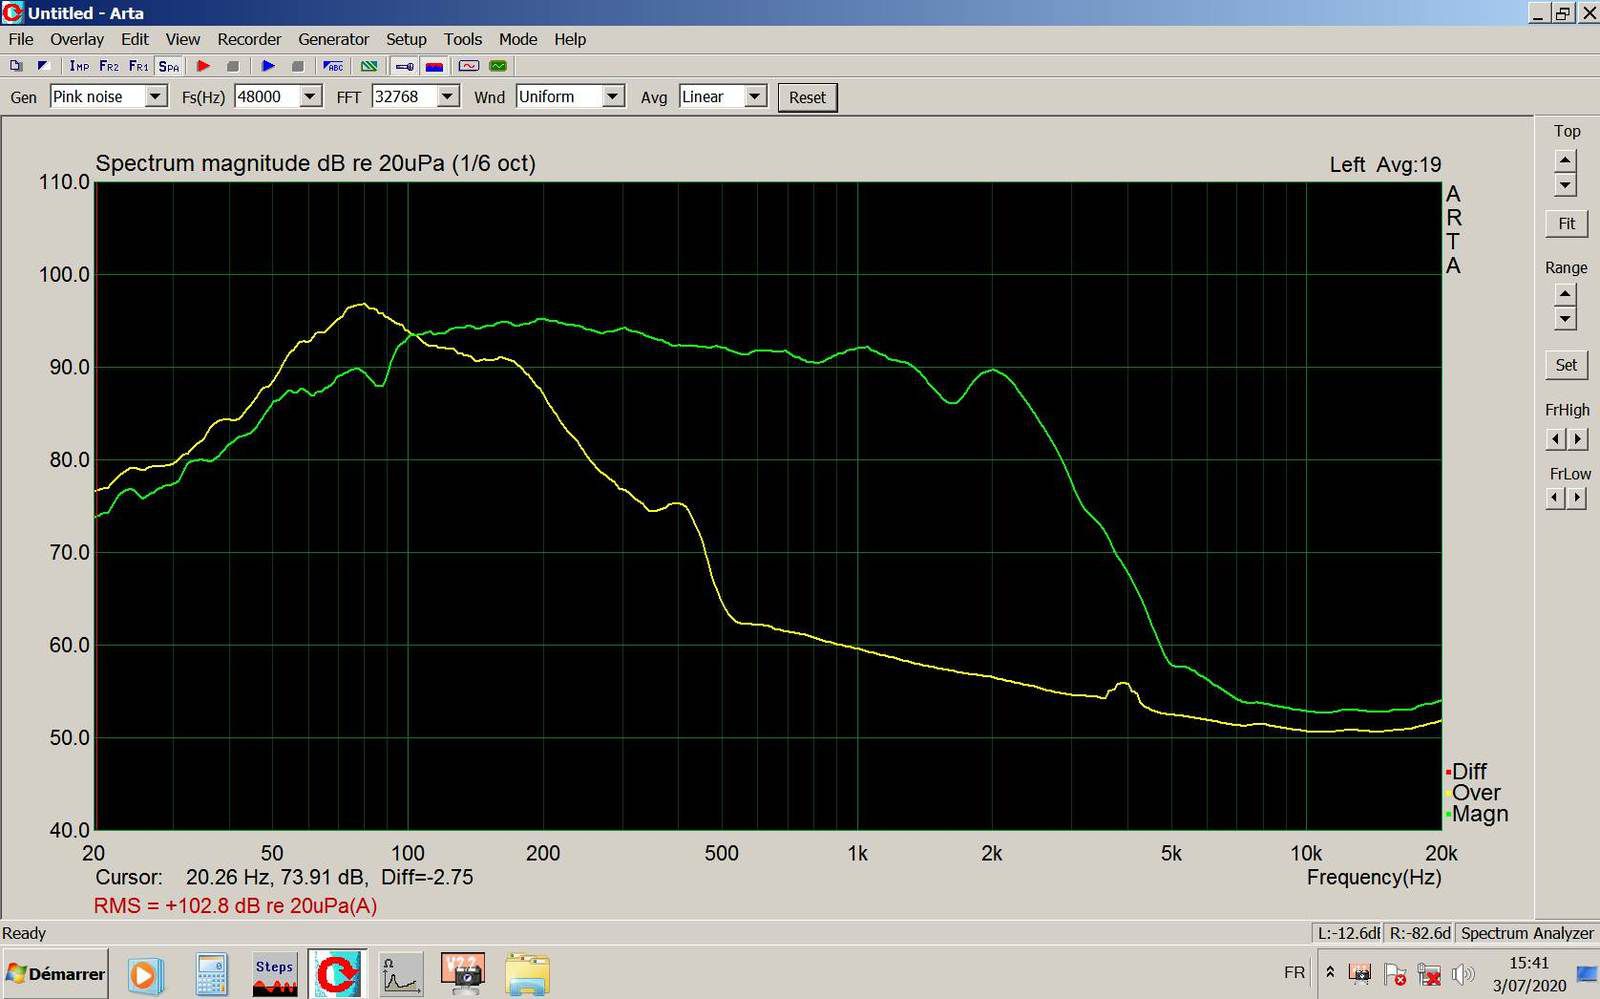
Task: Click the Left Avg:19 label
Action: tap(1385, 165)
